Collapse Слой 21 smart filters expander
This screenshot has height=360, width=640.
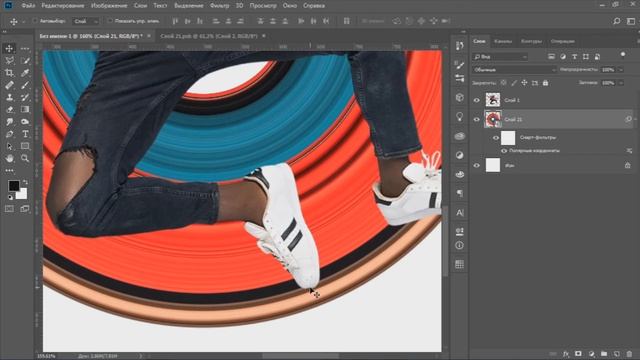tap(635, 119)
